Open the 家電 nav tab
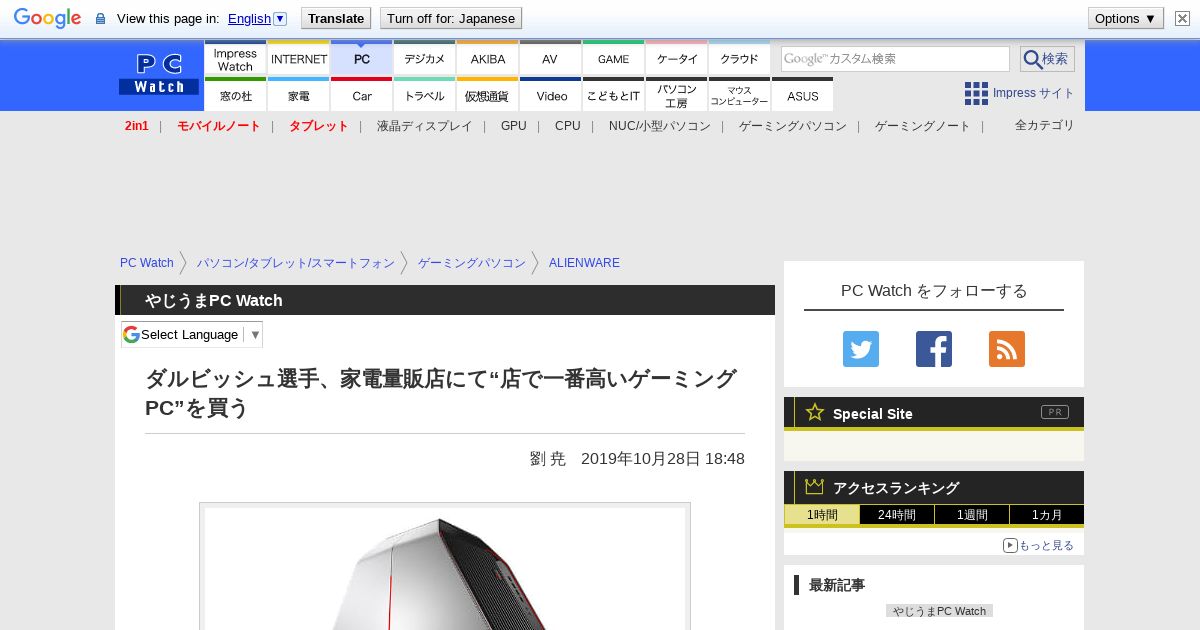Screen dimensions: 1200x630 pyautogui.click(x=299, y=95)
